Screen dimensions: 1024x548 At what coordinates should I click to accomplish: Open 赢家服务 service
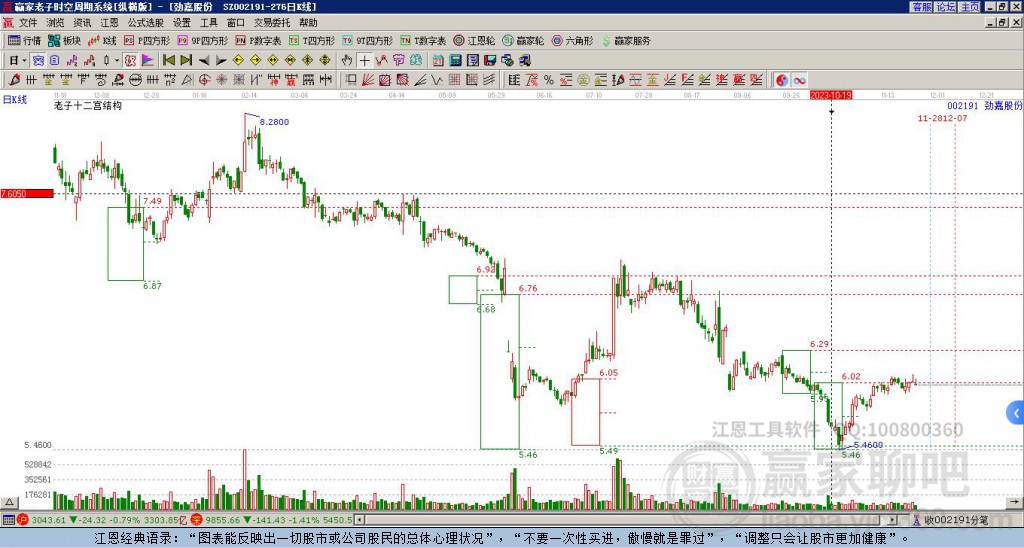click(626, 41)
